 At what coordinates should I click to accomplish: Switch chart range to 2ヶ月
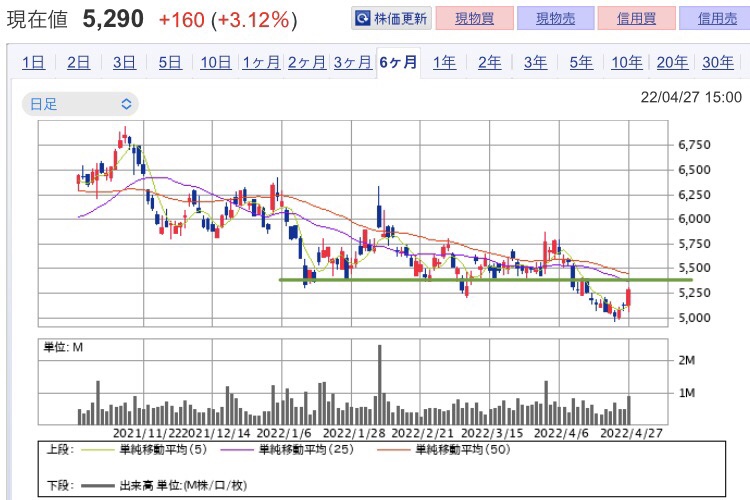pos(307,62)
